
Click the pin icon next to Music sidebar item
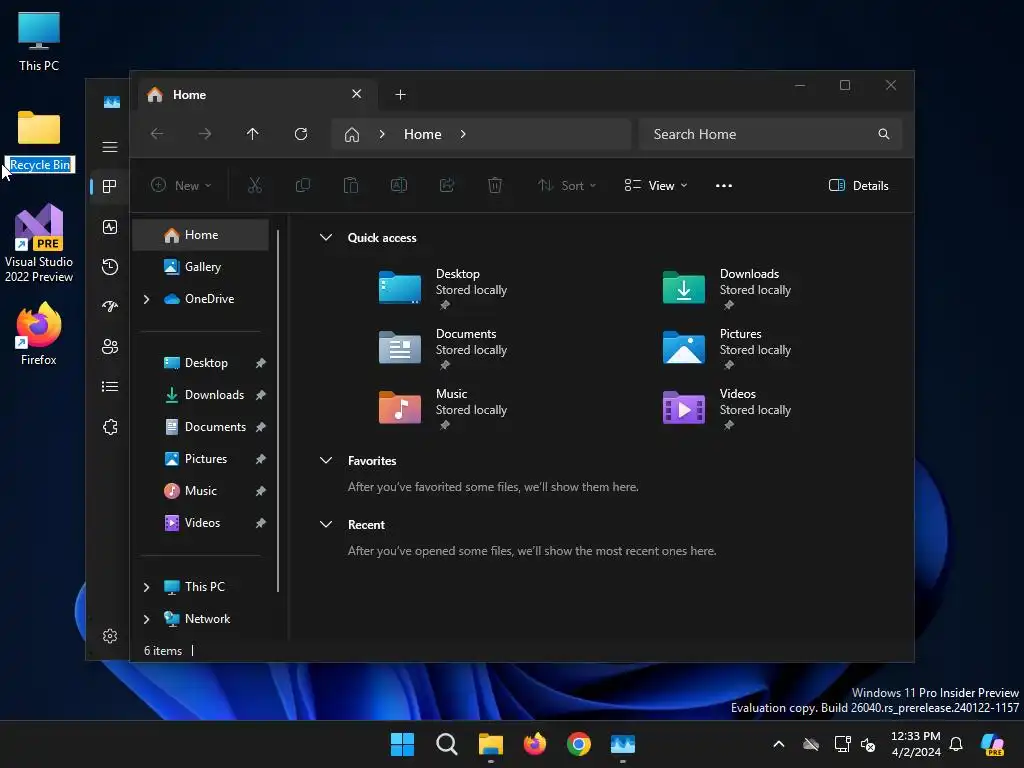click(x=261, y=491)
